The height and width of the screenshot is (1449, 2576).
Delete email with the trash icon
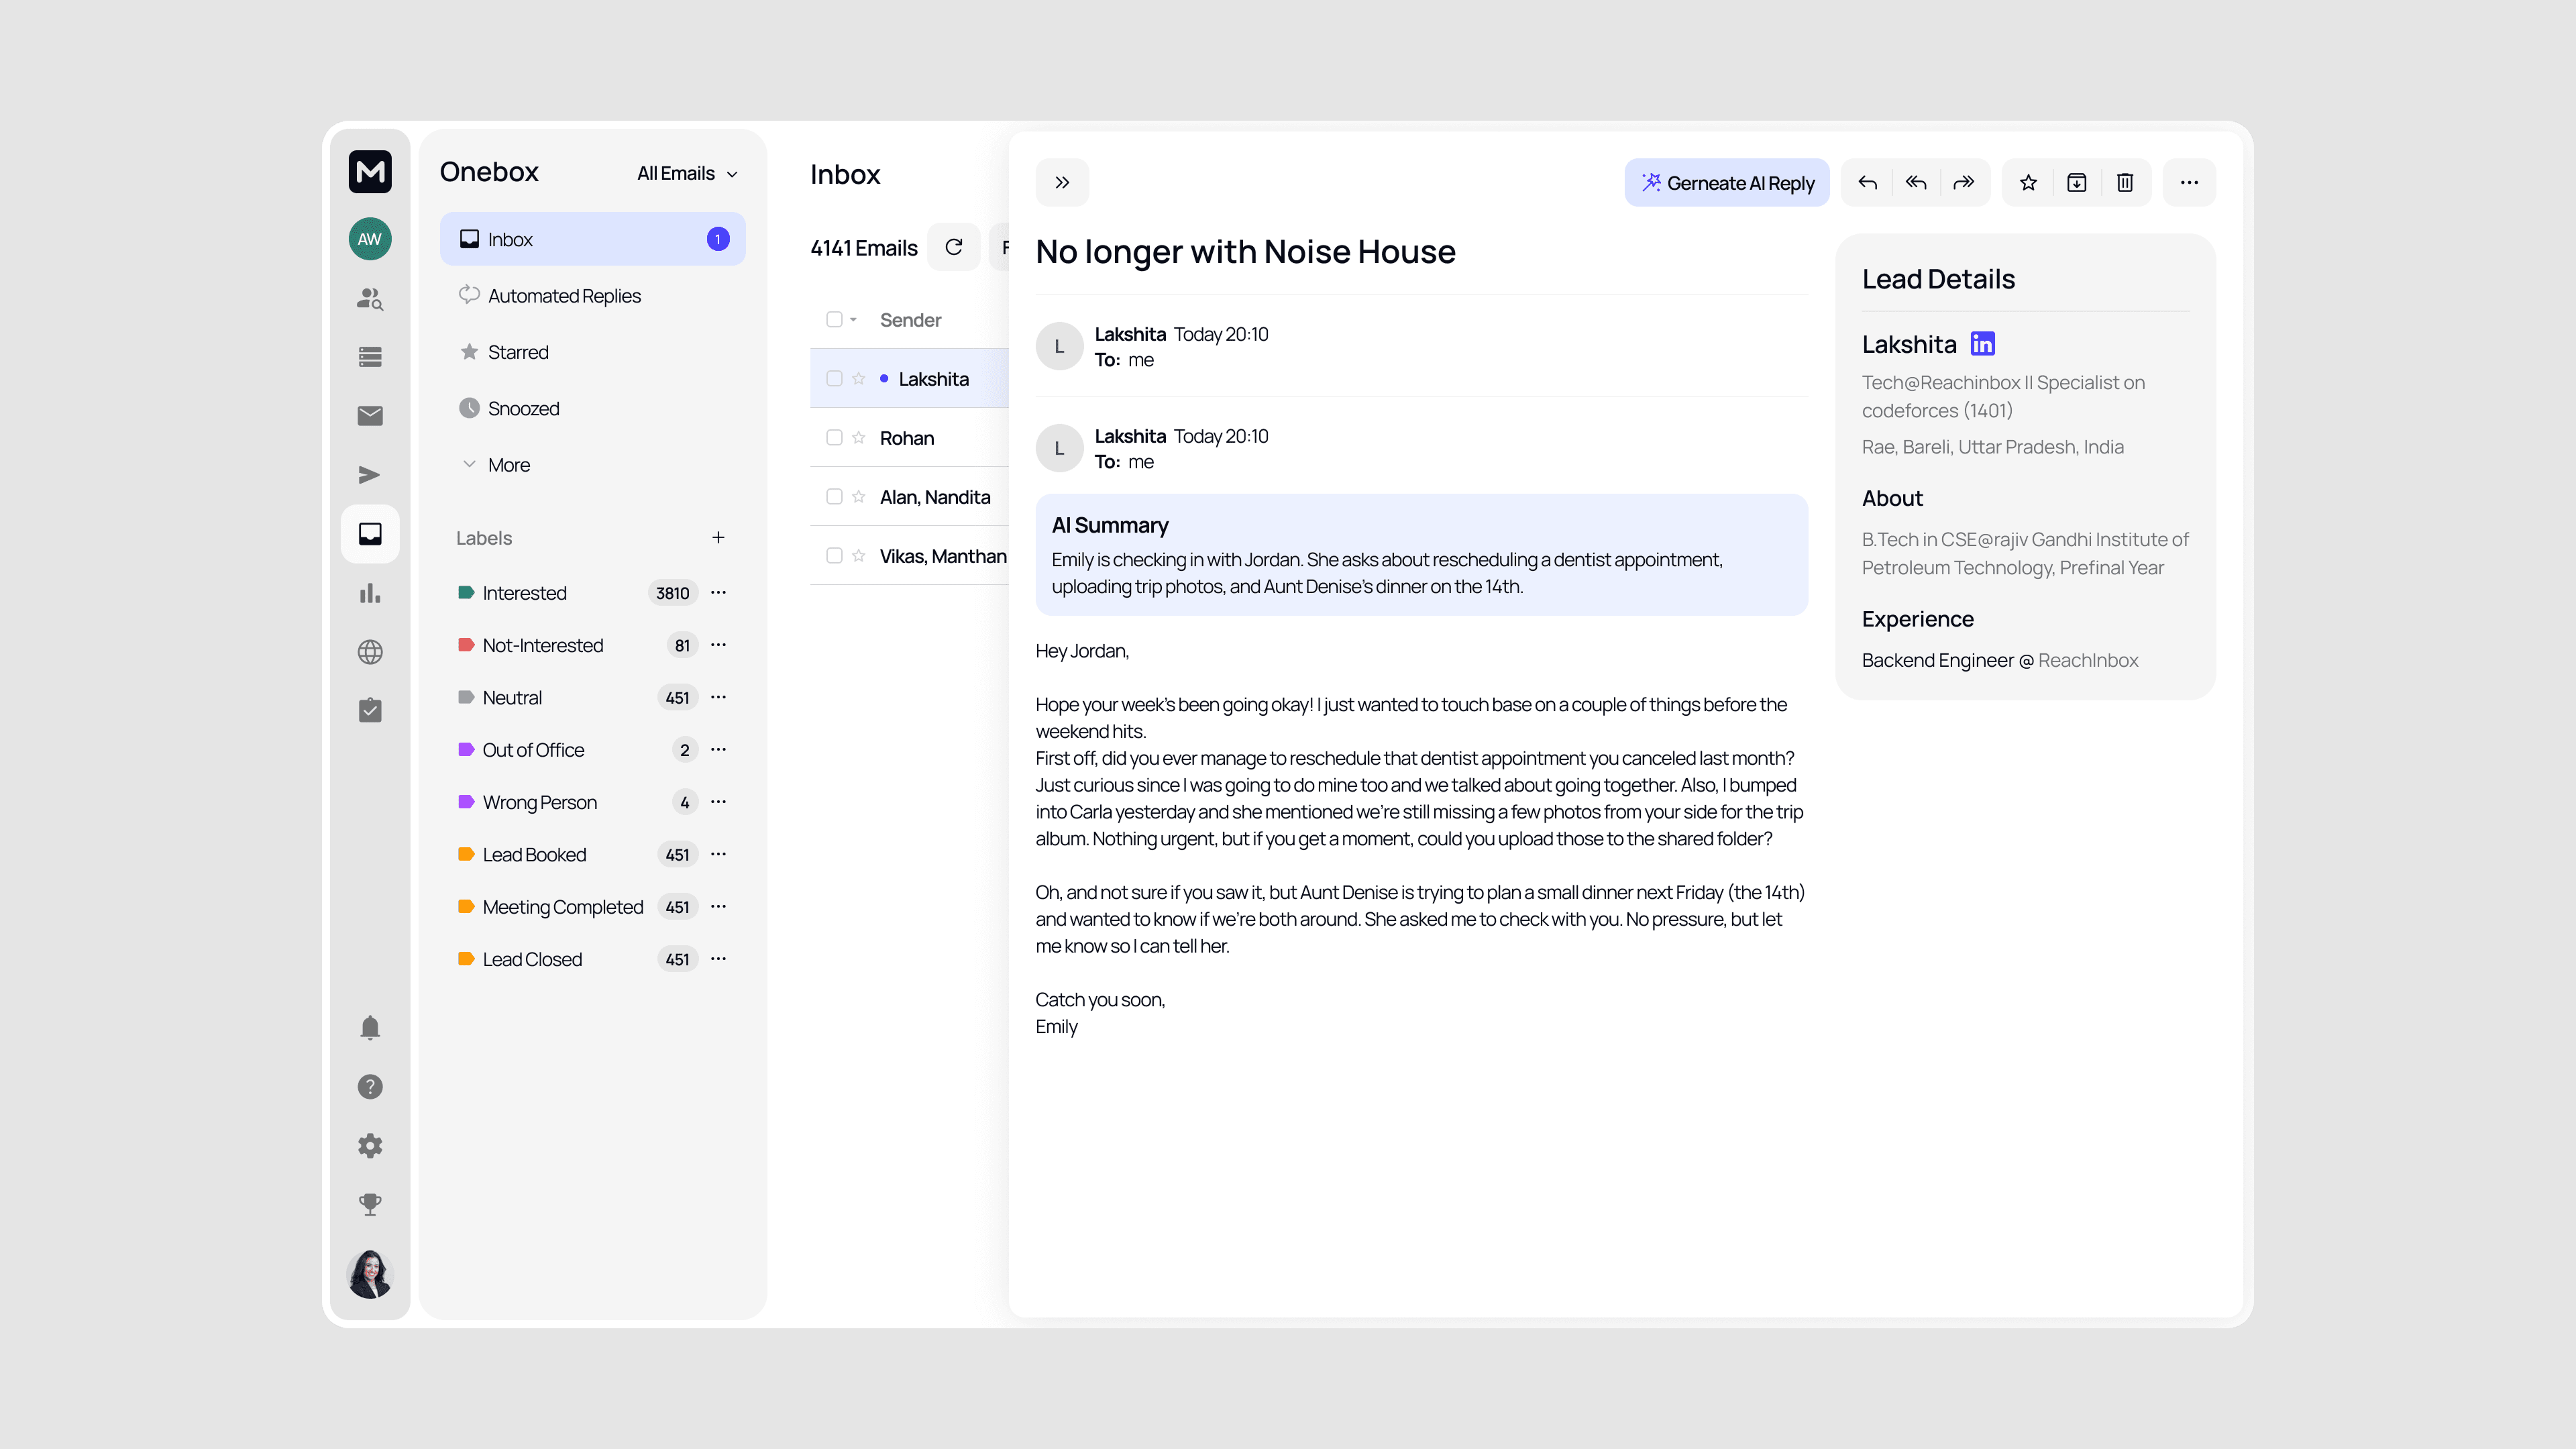click(x=2125, y=182)
